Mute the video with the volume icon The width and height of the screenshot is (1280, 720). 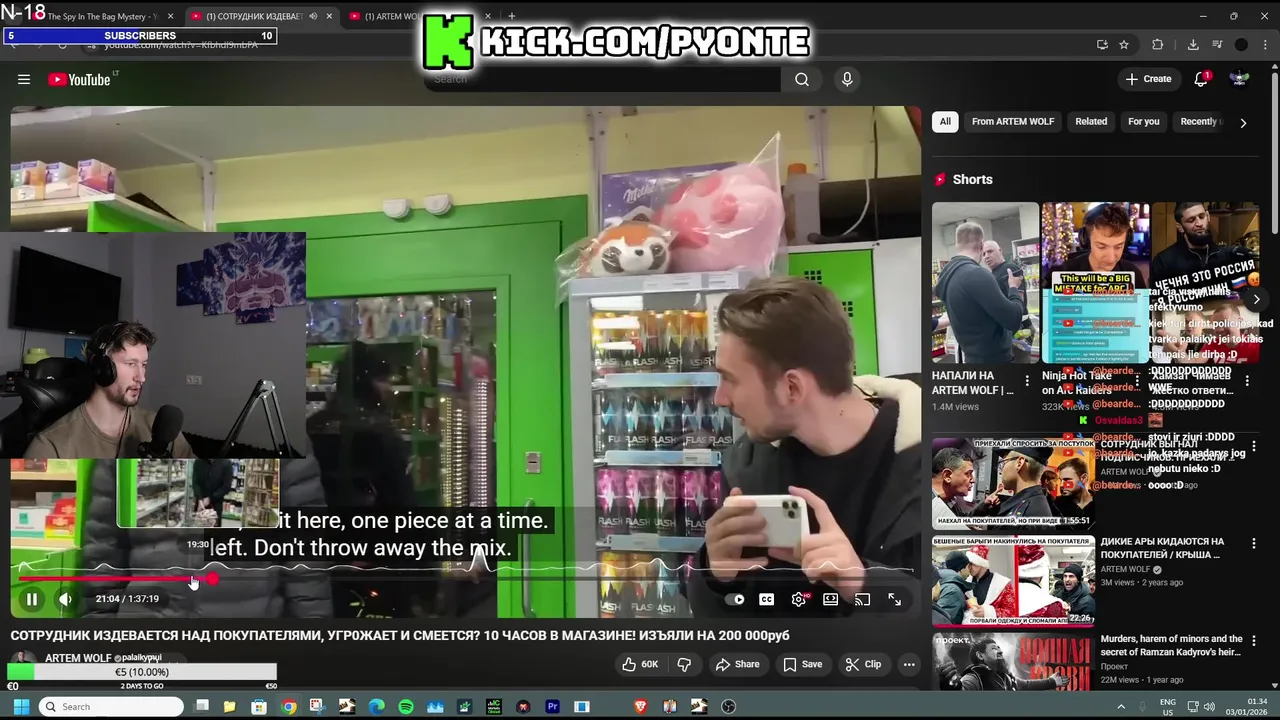coord(65,599)
